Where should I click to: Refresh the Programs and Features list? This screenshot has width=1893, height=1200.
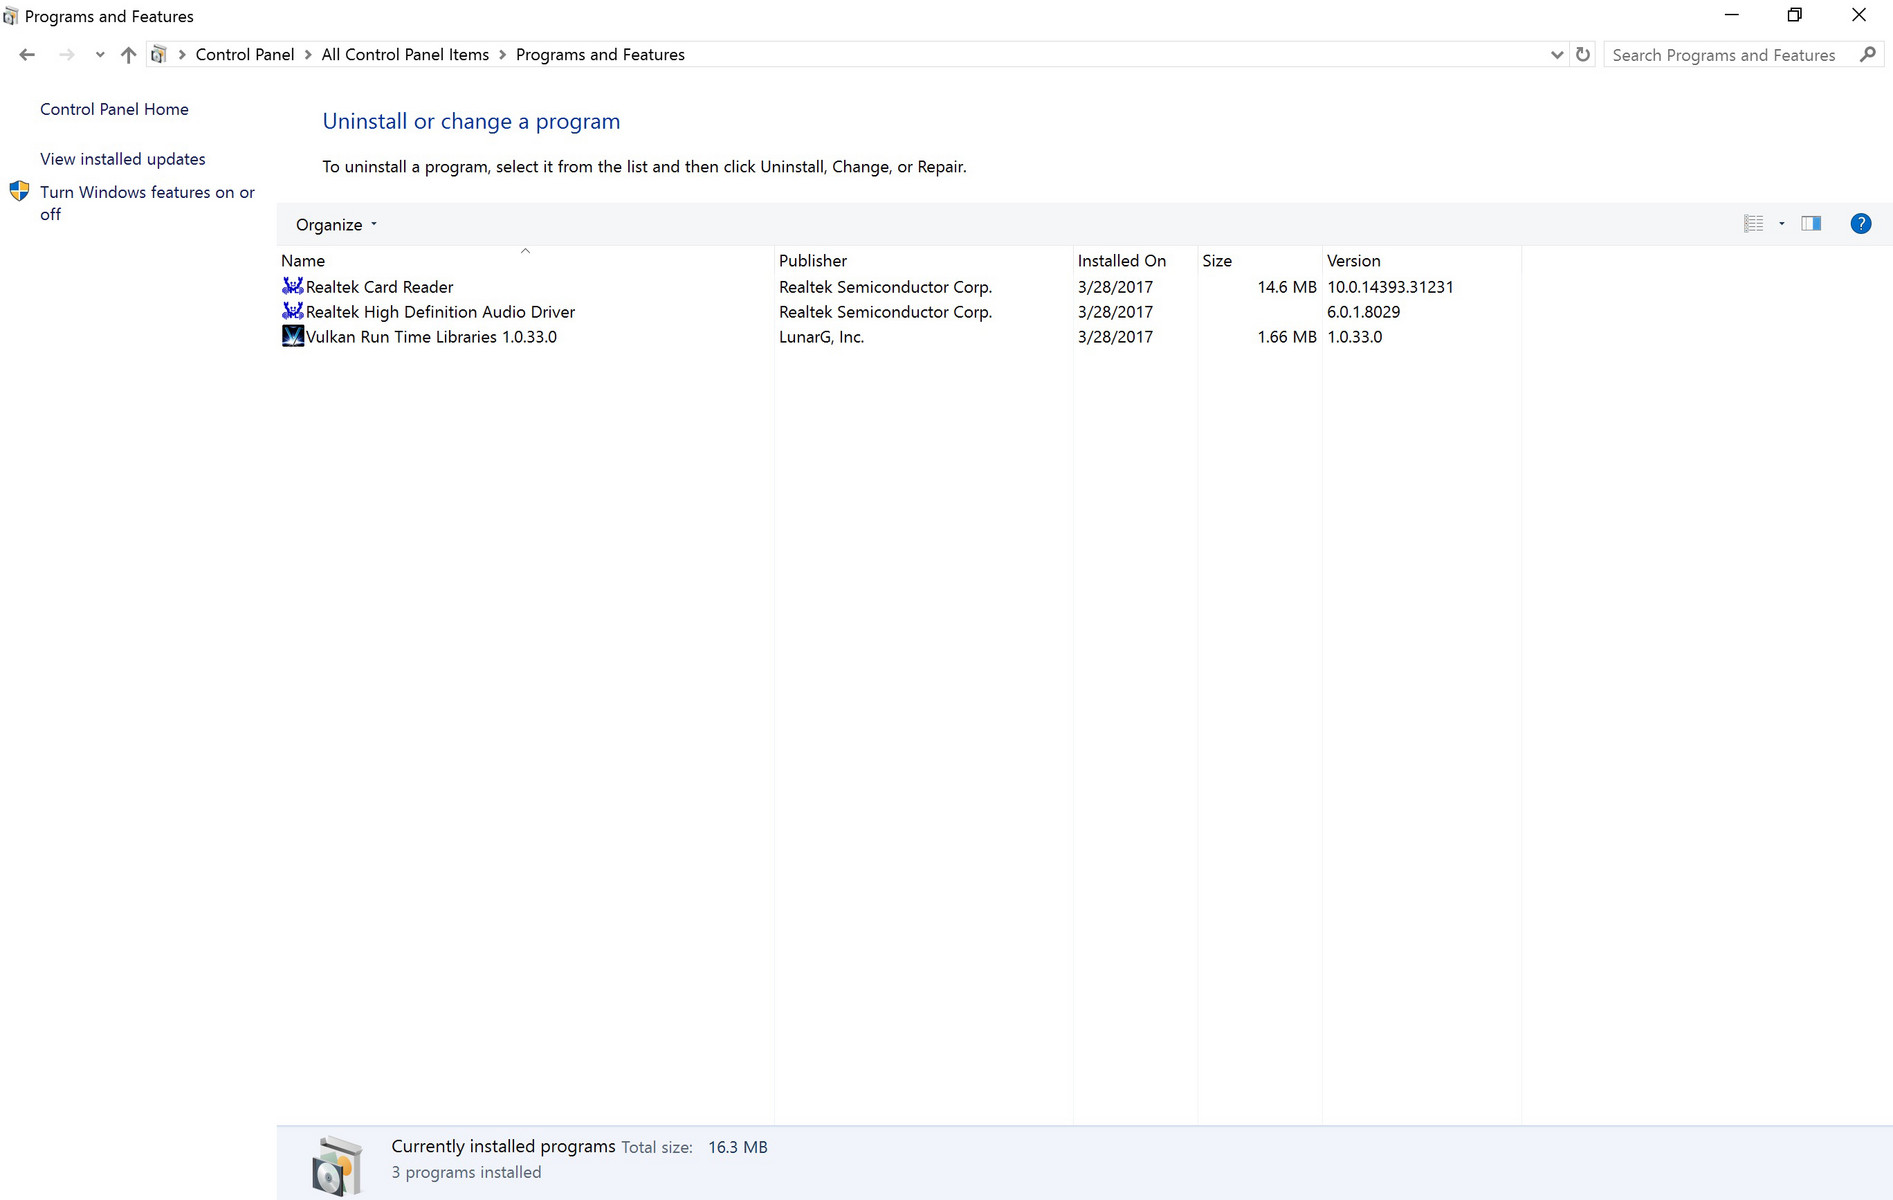(x=1583, y=55)
